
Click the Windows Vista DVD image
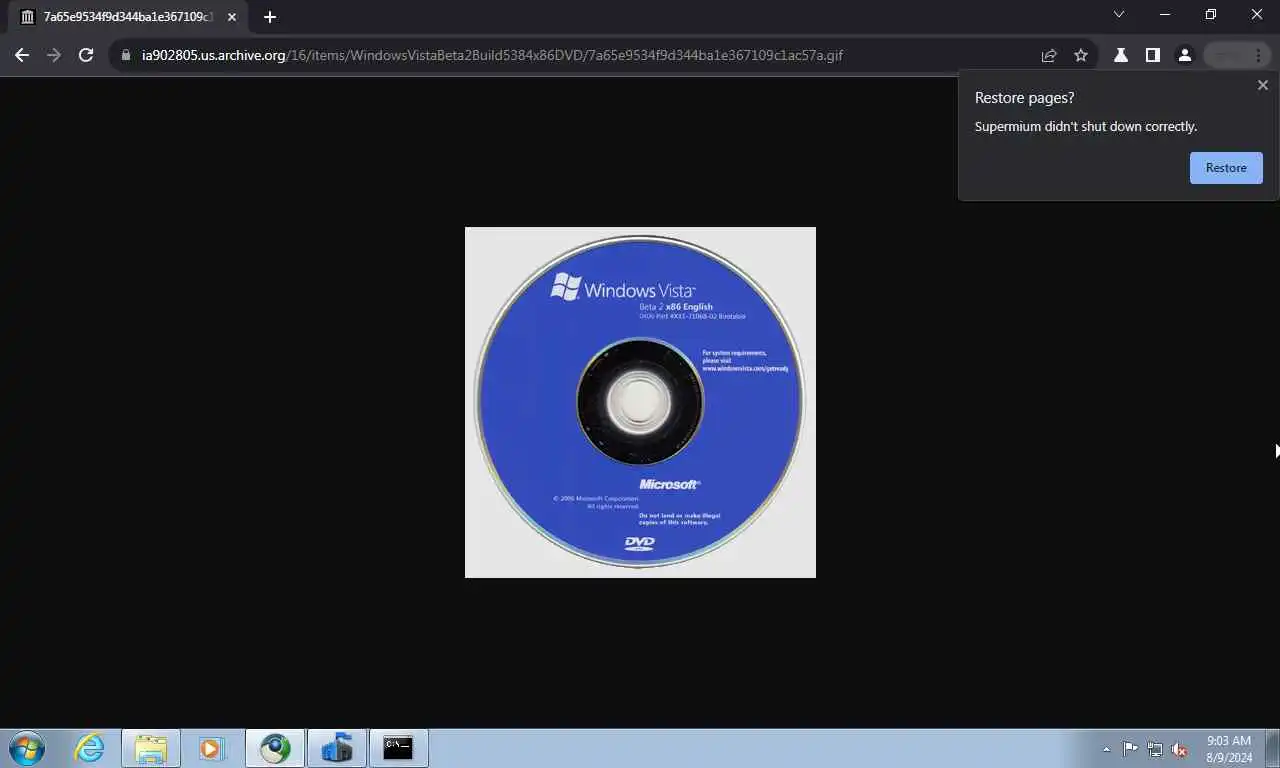pyautogui.click(x=640, y=402)
